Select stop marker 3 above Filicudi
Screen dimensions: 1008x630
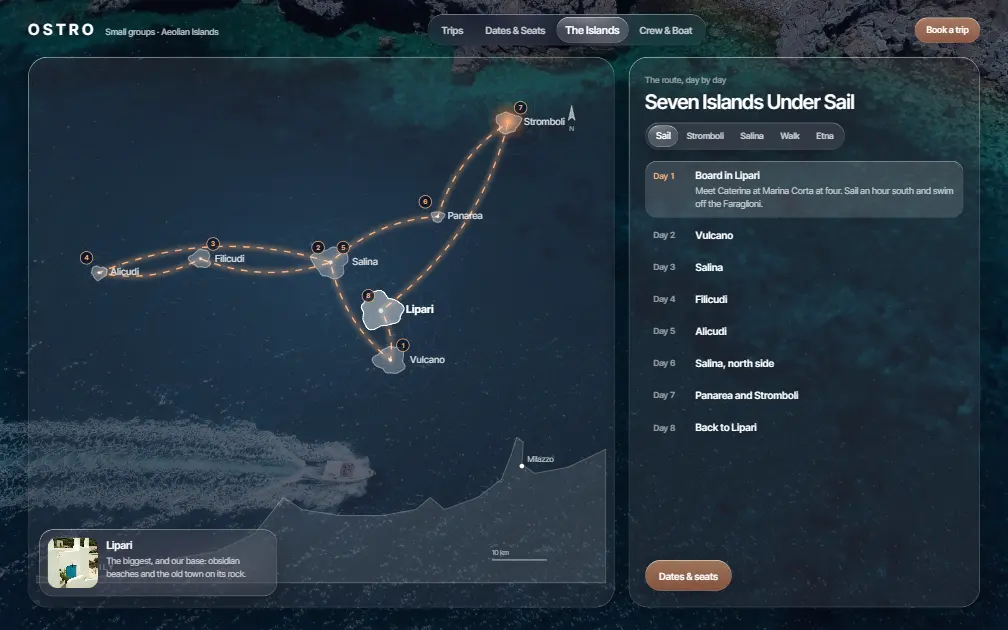tap(213, 244)
